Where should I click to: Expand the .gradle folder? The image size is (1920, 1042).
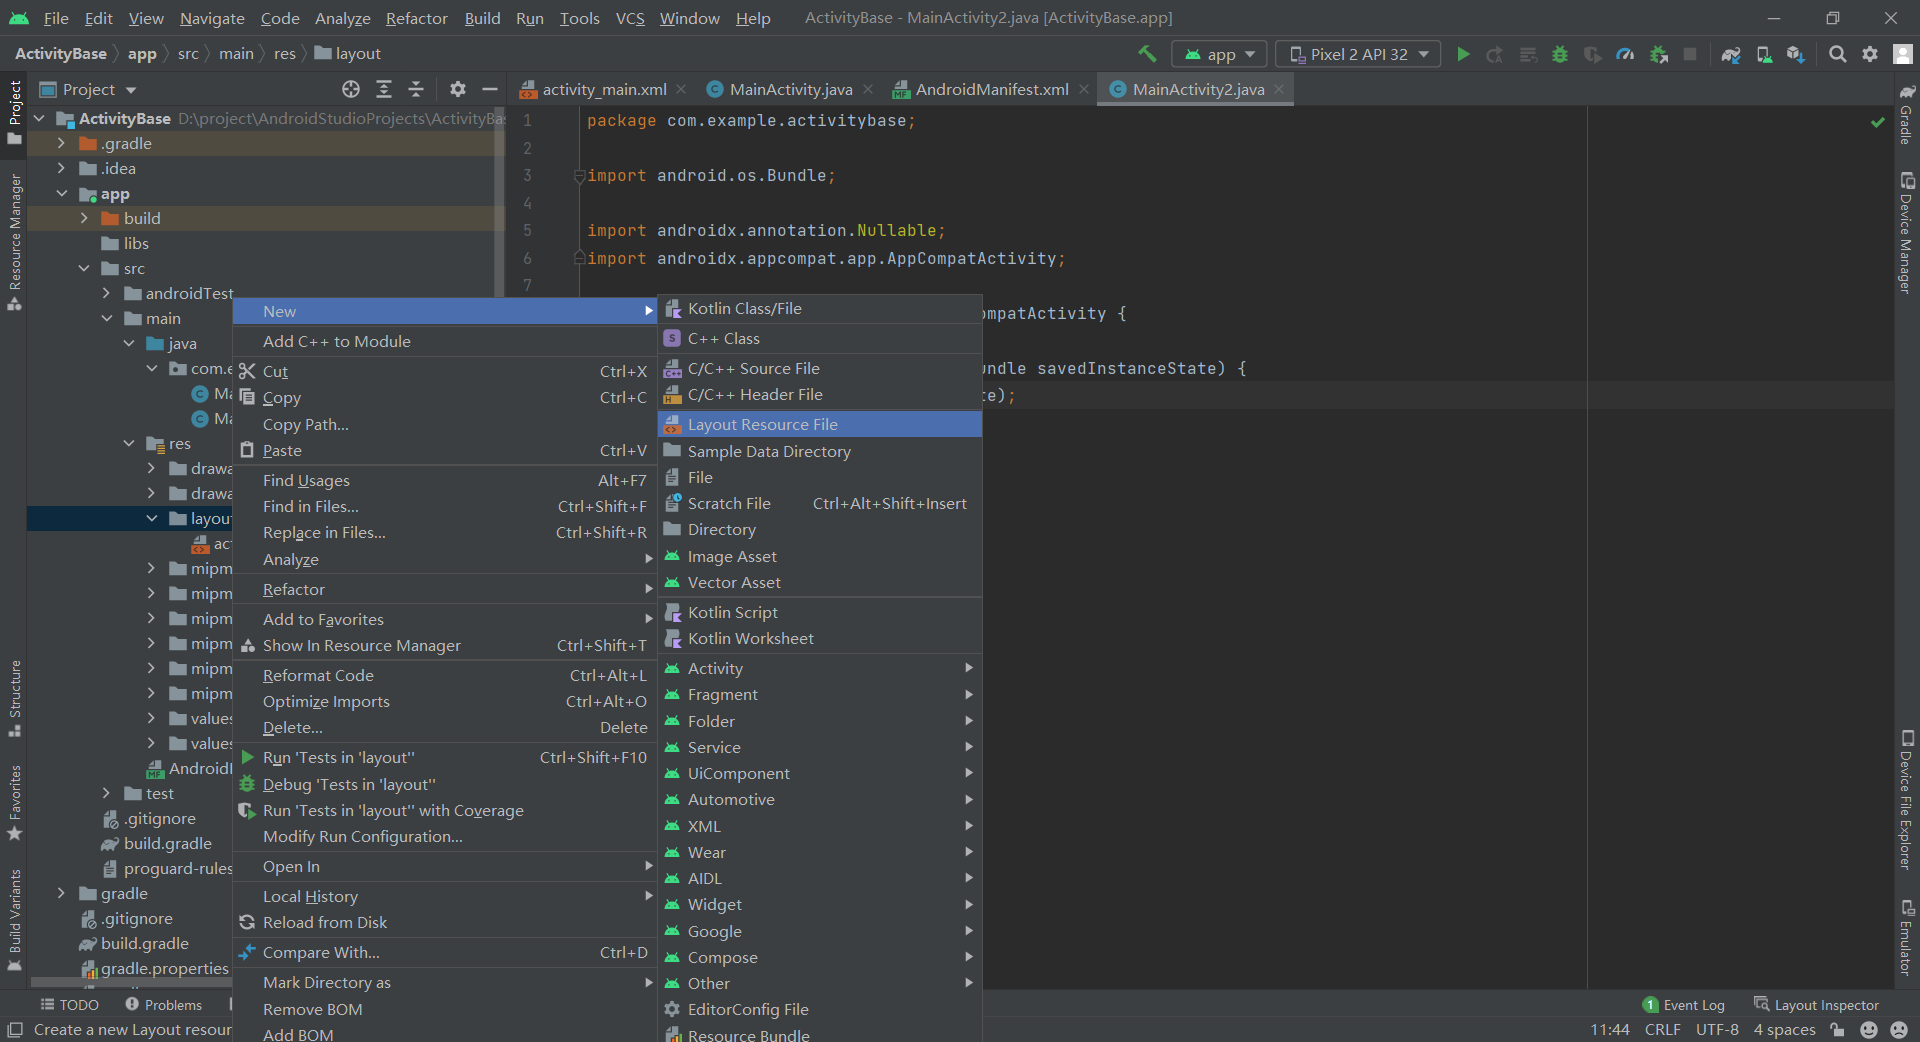point(61,143)
